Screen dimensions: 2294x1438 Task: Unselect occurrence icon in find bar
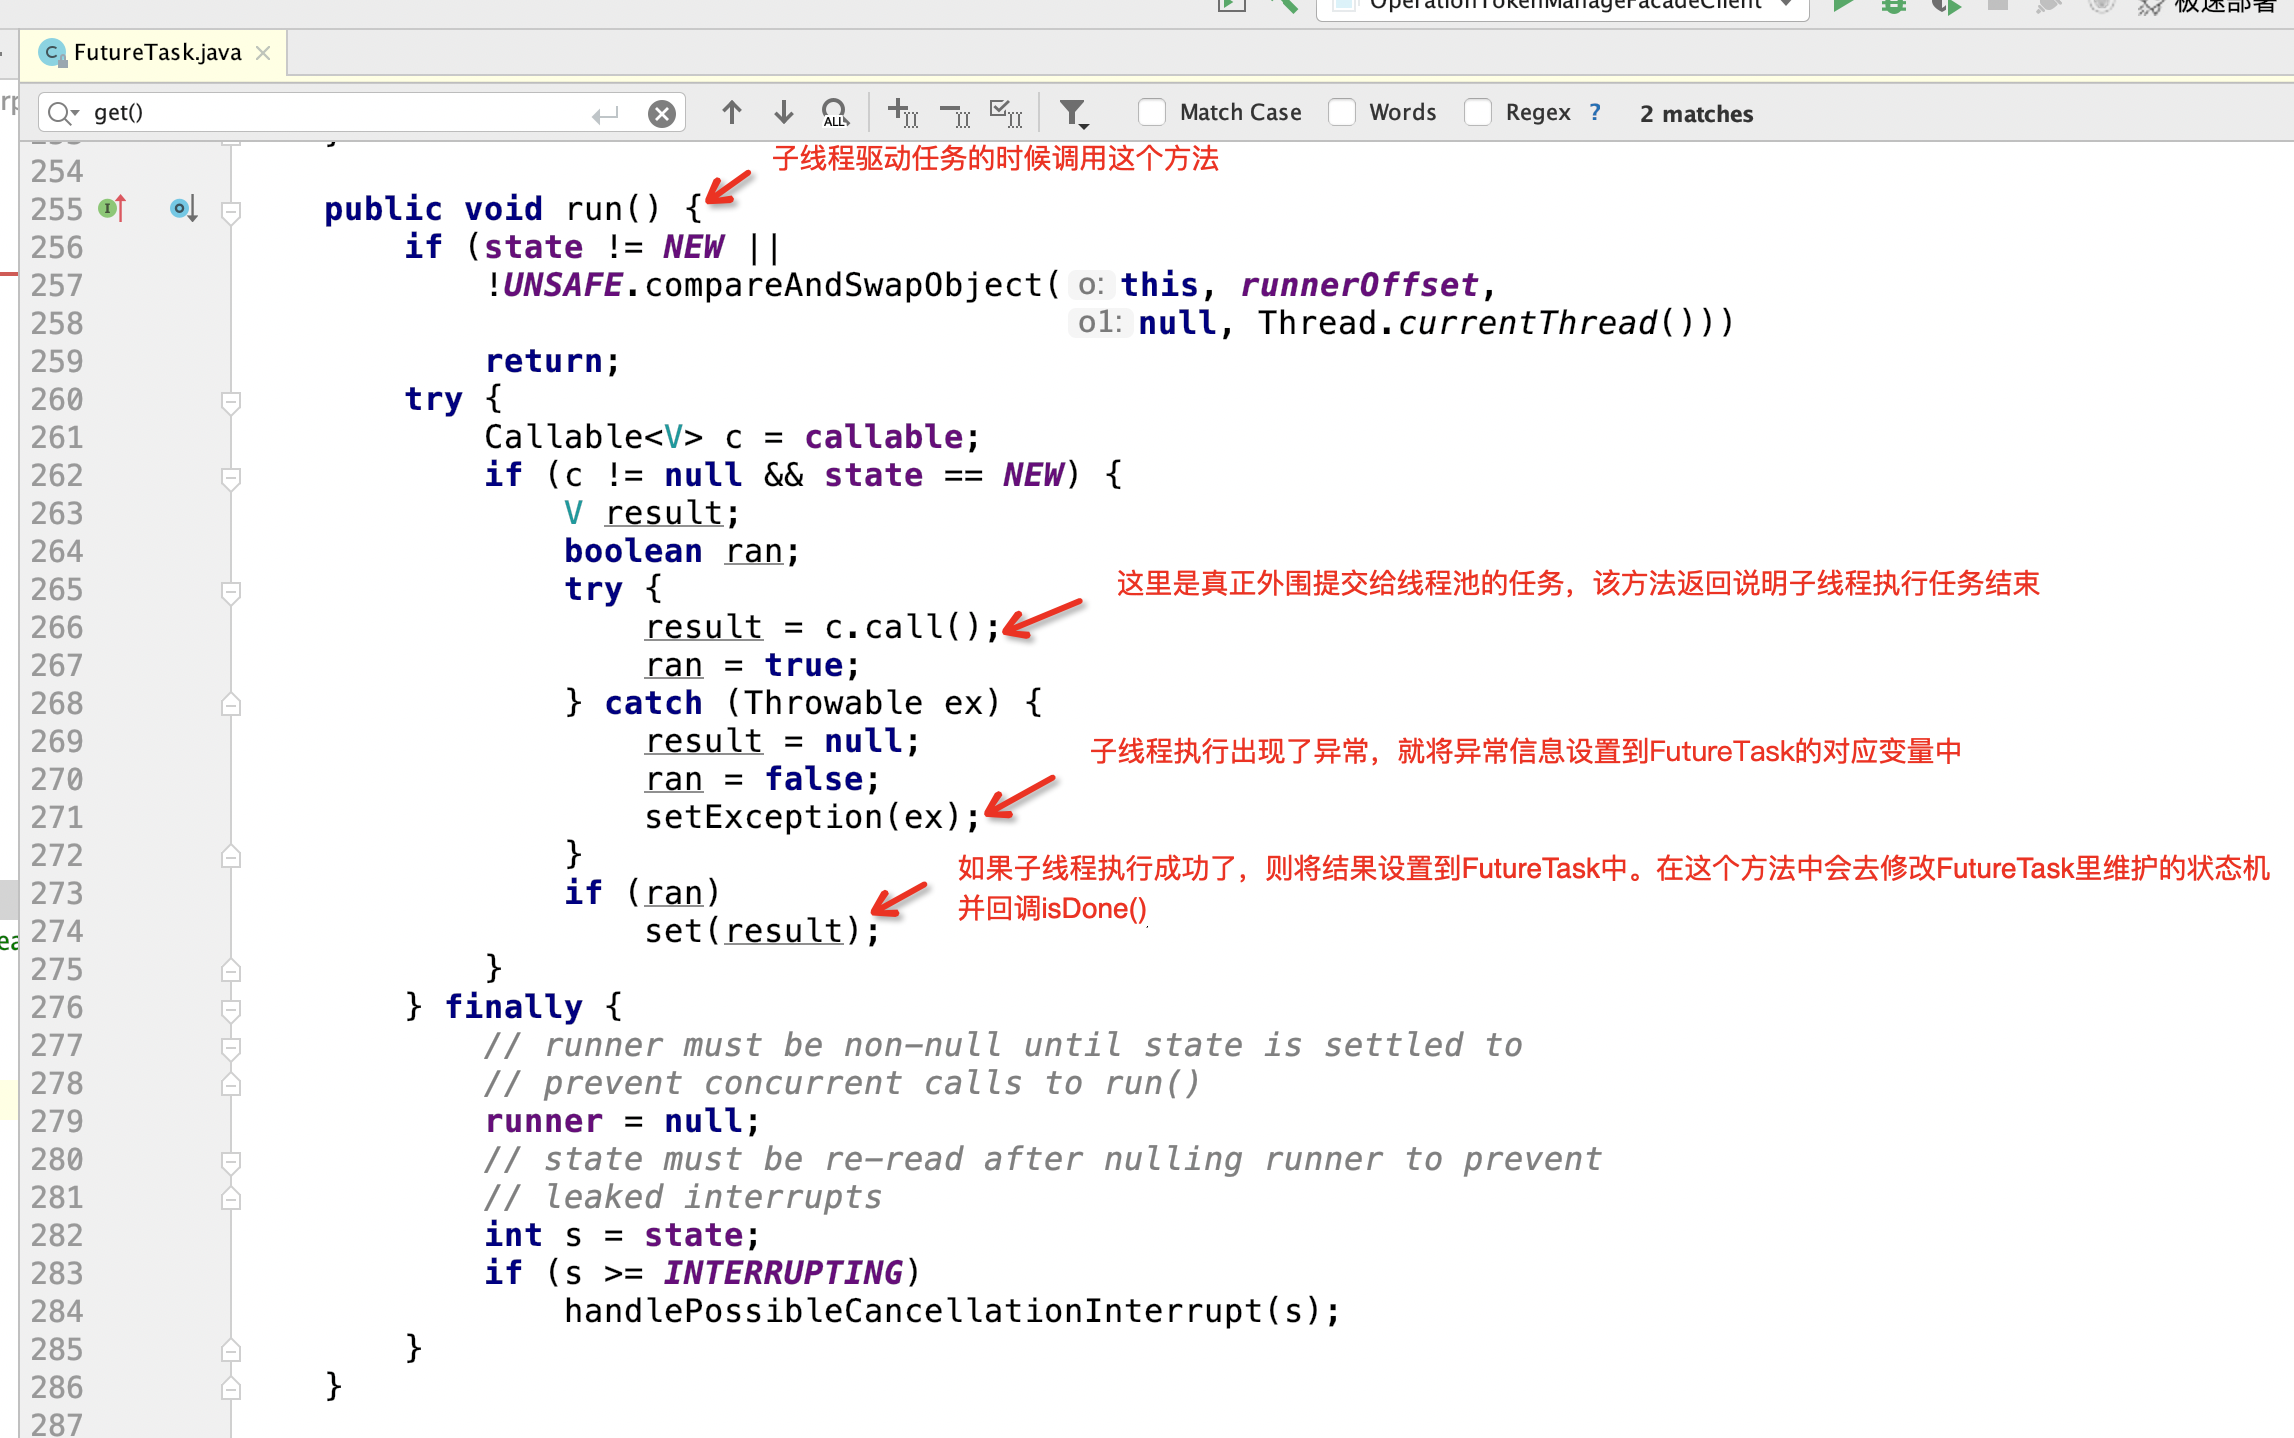pyautogui.click(x=955, y=114)
